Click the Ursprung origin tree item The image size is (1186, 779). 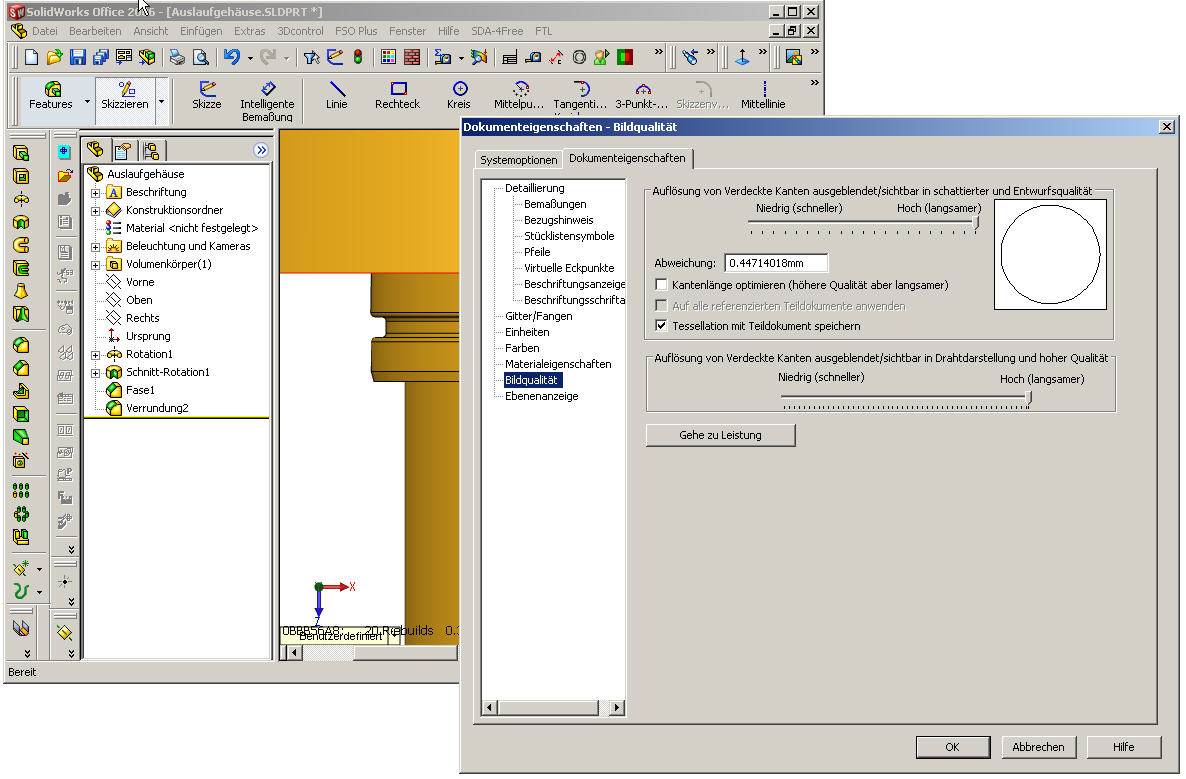click(x=147, y=337)
